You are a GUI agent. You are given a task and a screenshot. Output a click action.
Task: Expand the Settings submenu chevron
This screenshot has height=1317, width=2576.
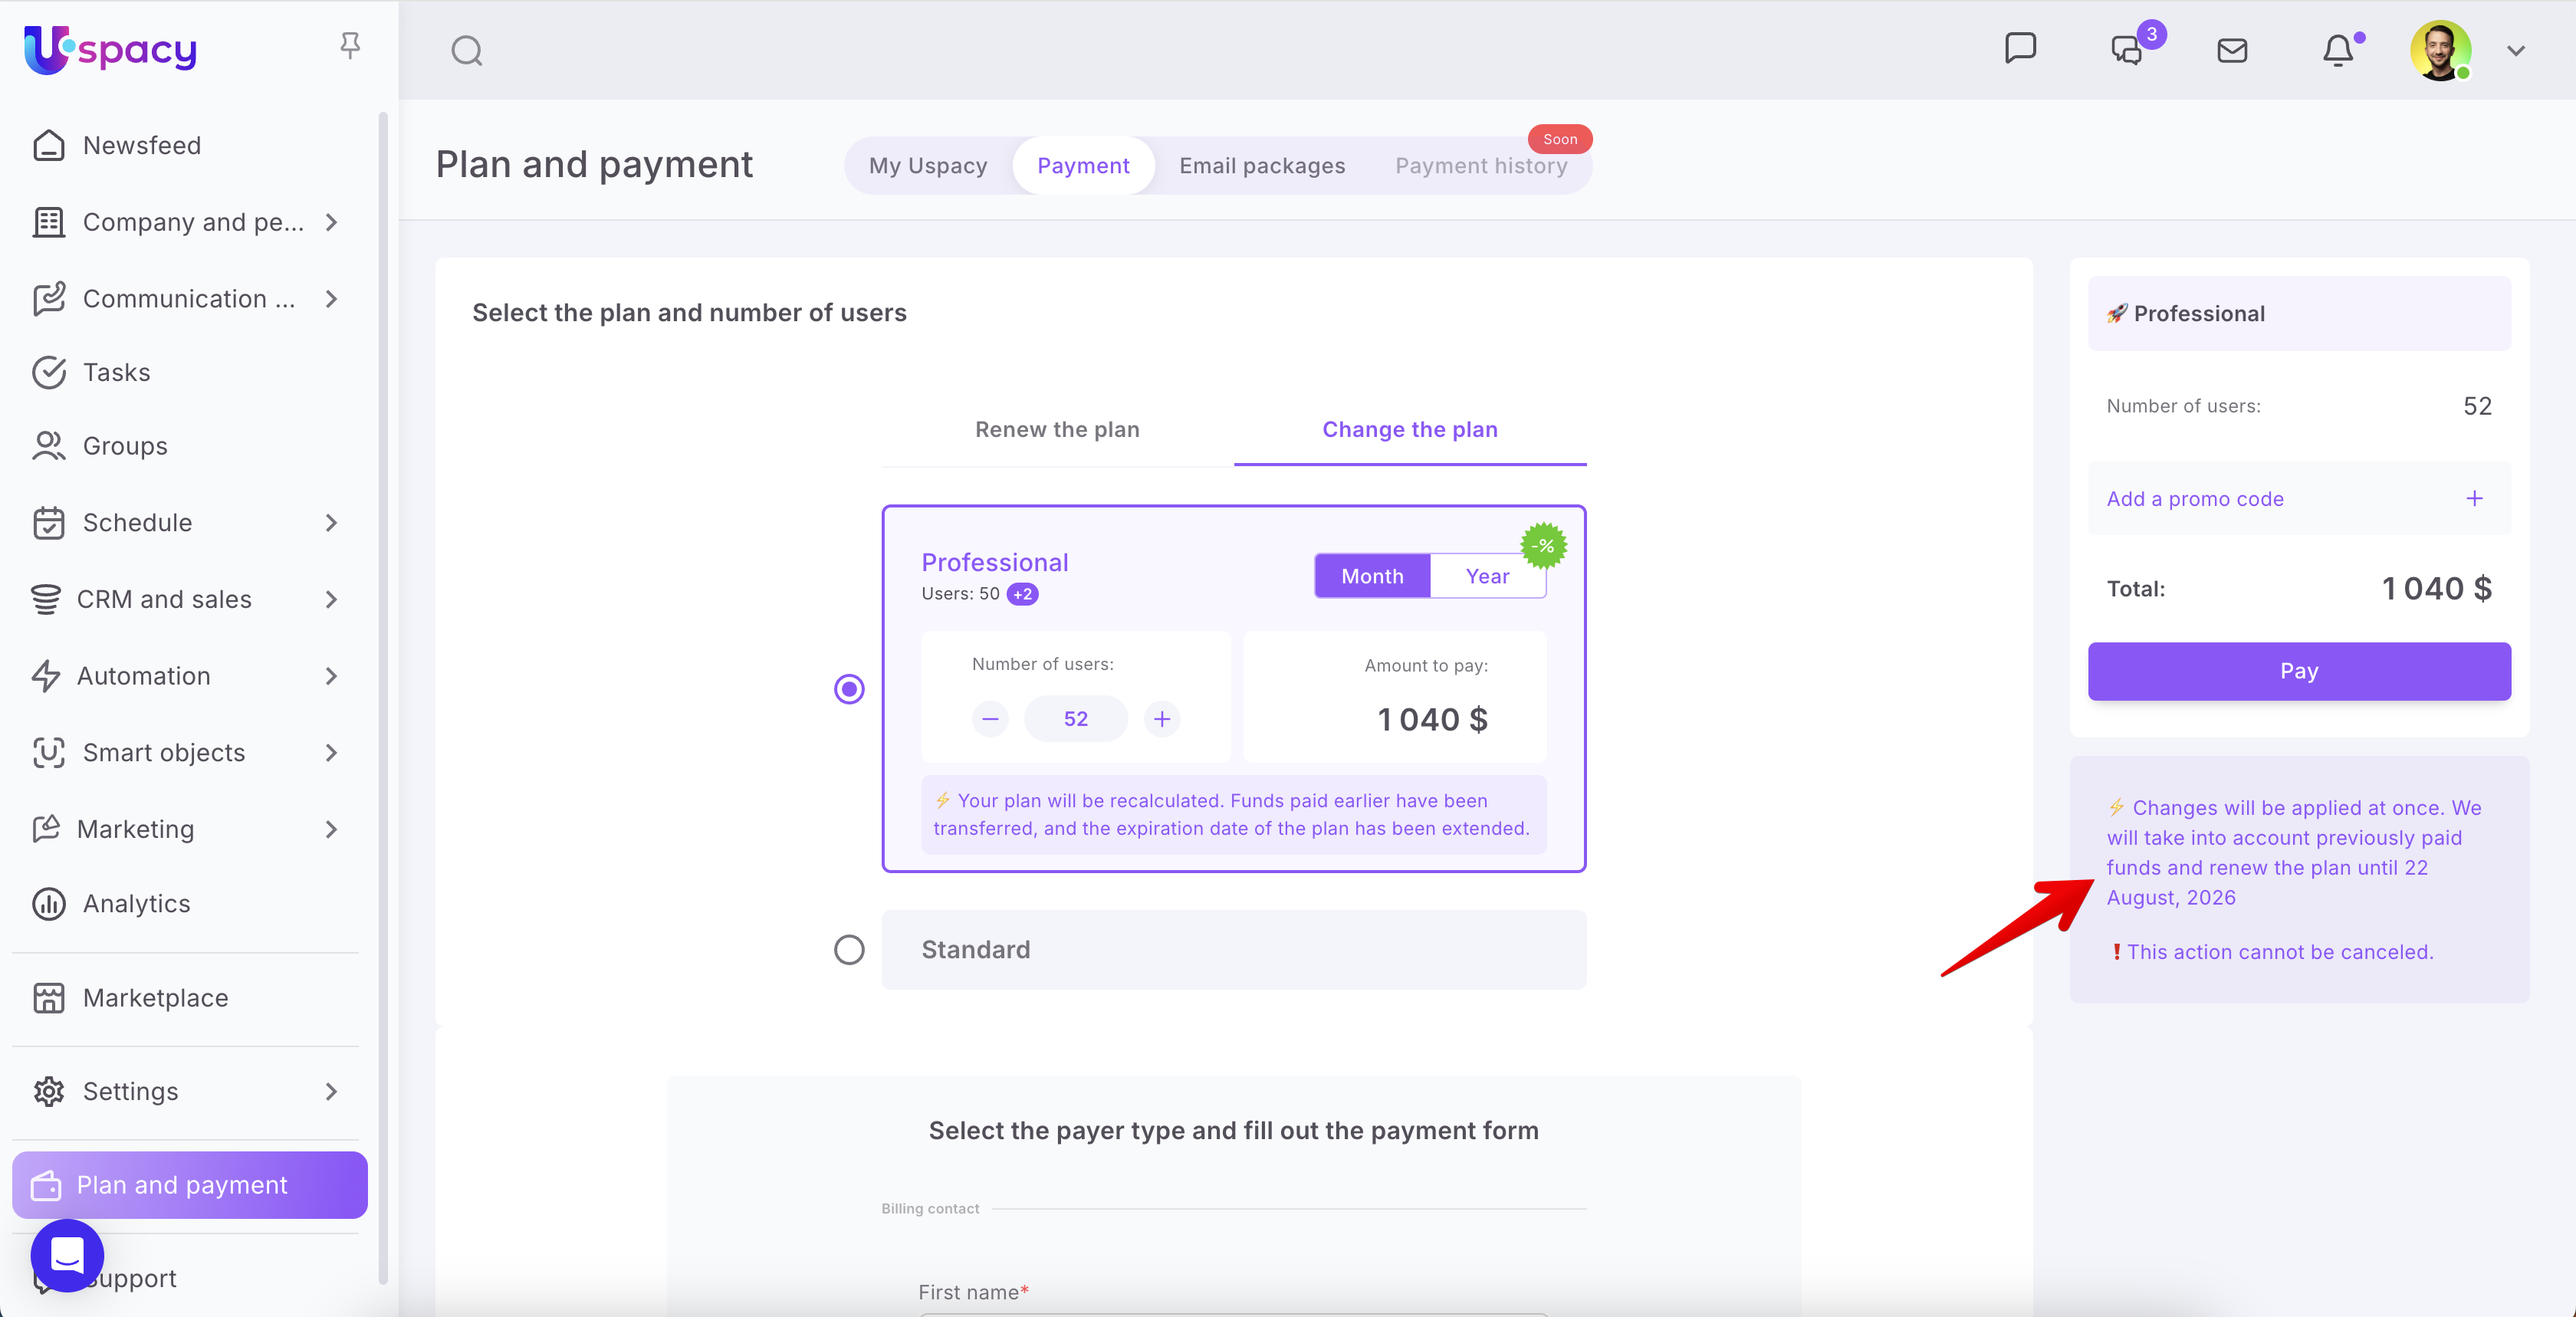(x=331, y=1091)
